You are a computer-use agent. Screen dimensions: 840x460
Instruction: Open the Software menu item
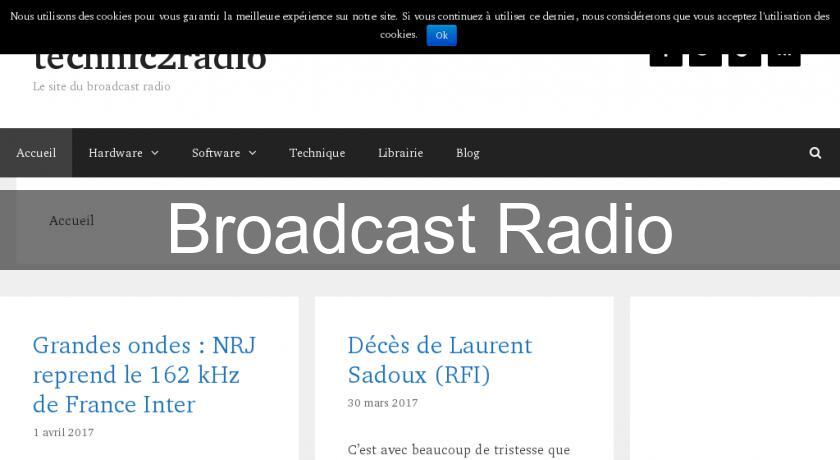216,153
